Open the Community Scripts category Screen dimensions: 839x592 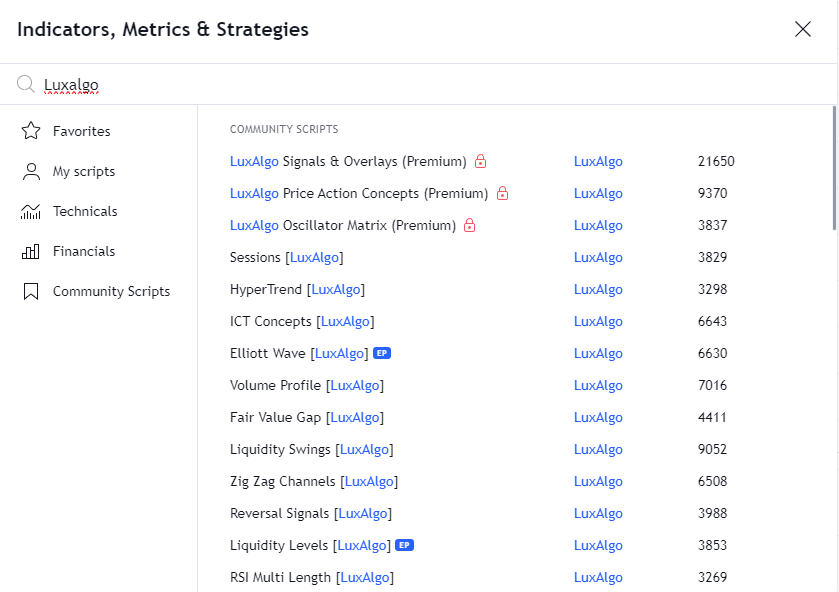coord(96,291)
